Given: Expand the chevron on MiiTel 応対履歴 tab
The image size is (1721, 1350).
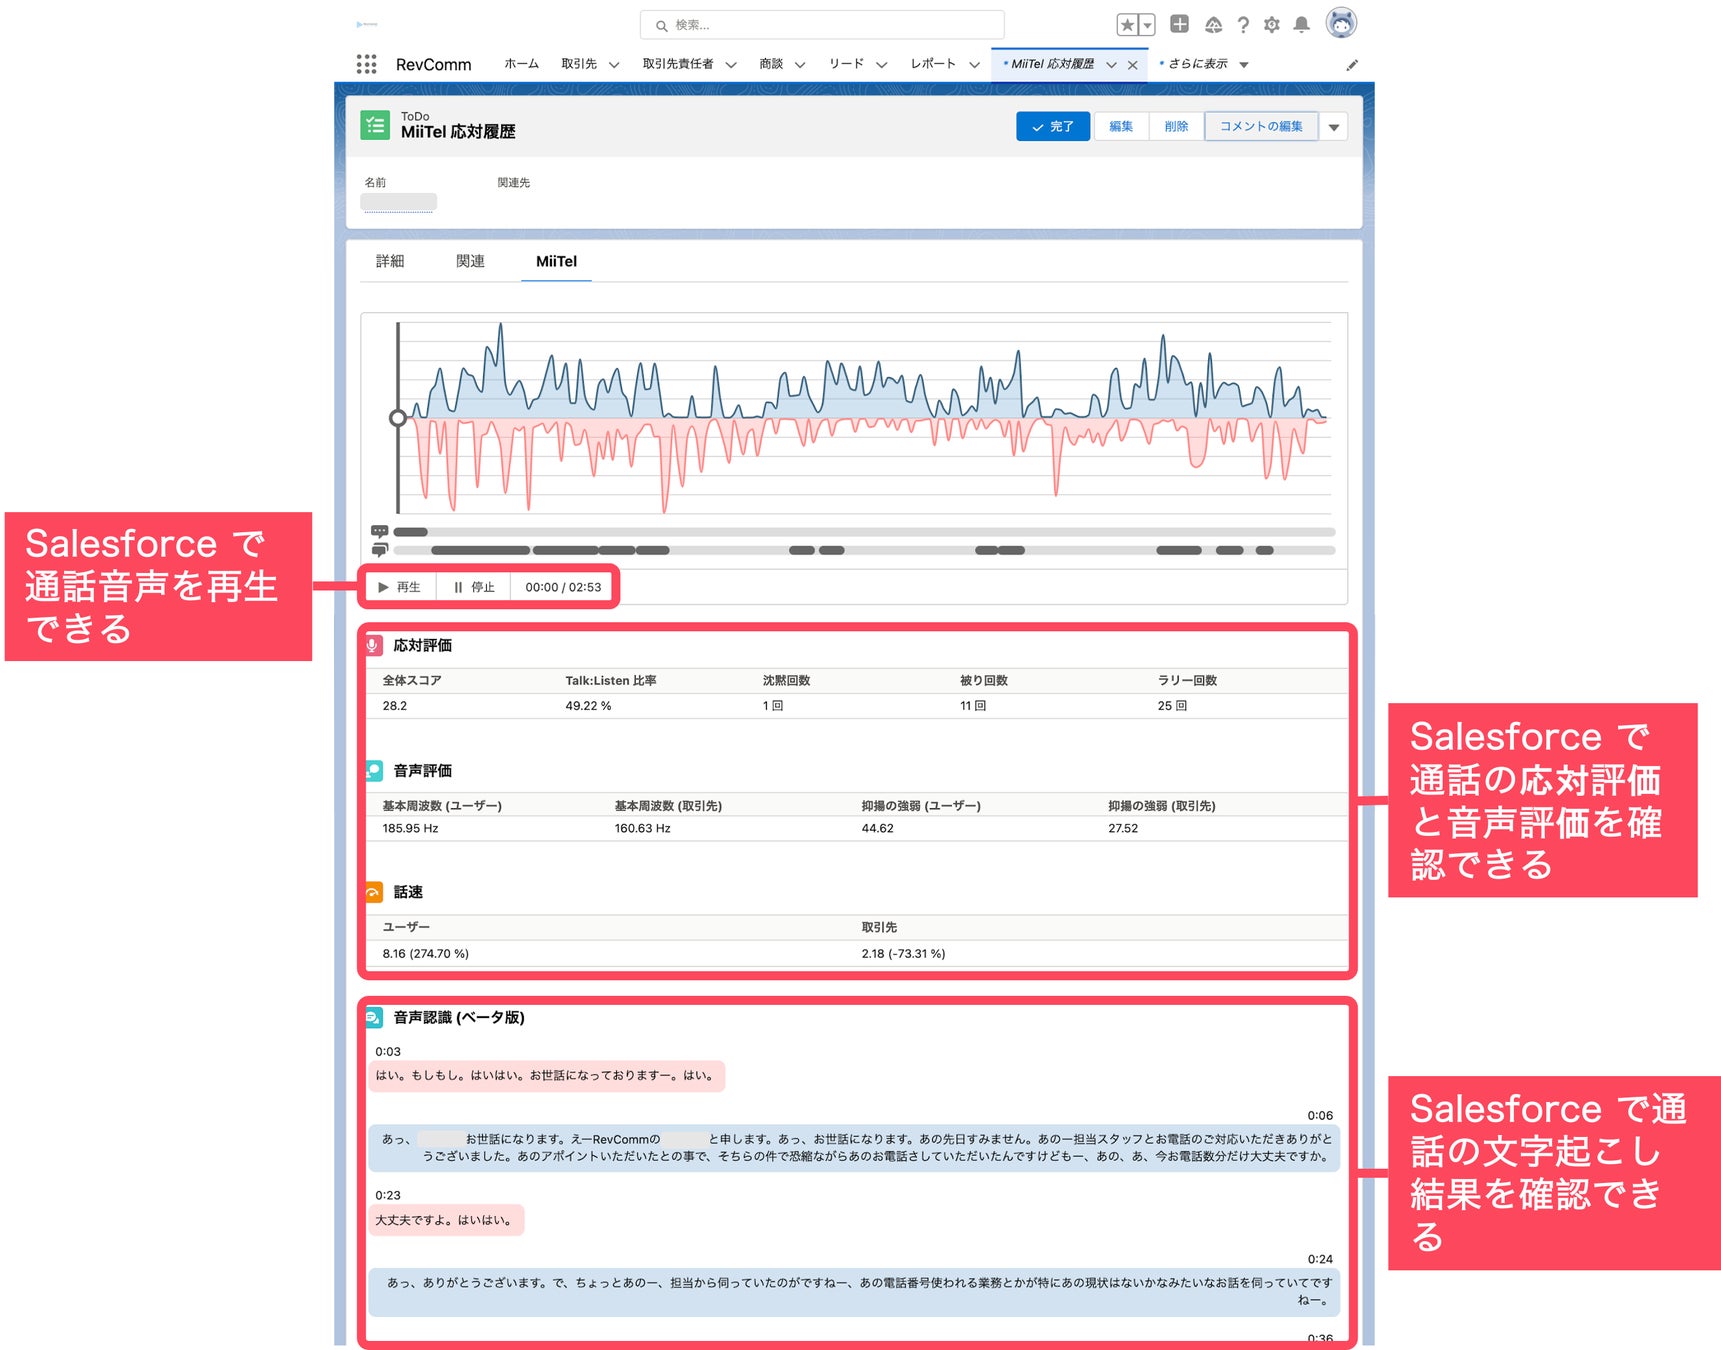Looking at the screenshot, I should coord(1111,65).
